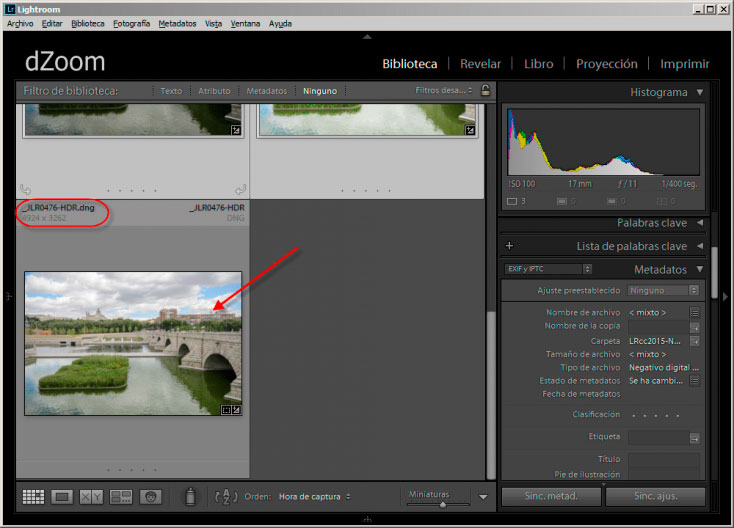Open Ventana menu
This screenshot has width=734, height=528.
[245, 23]
